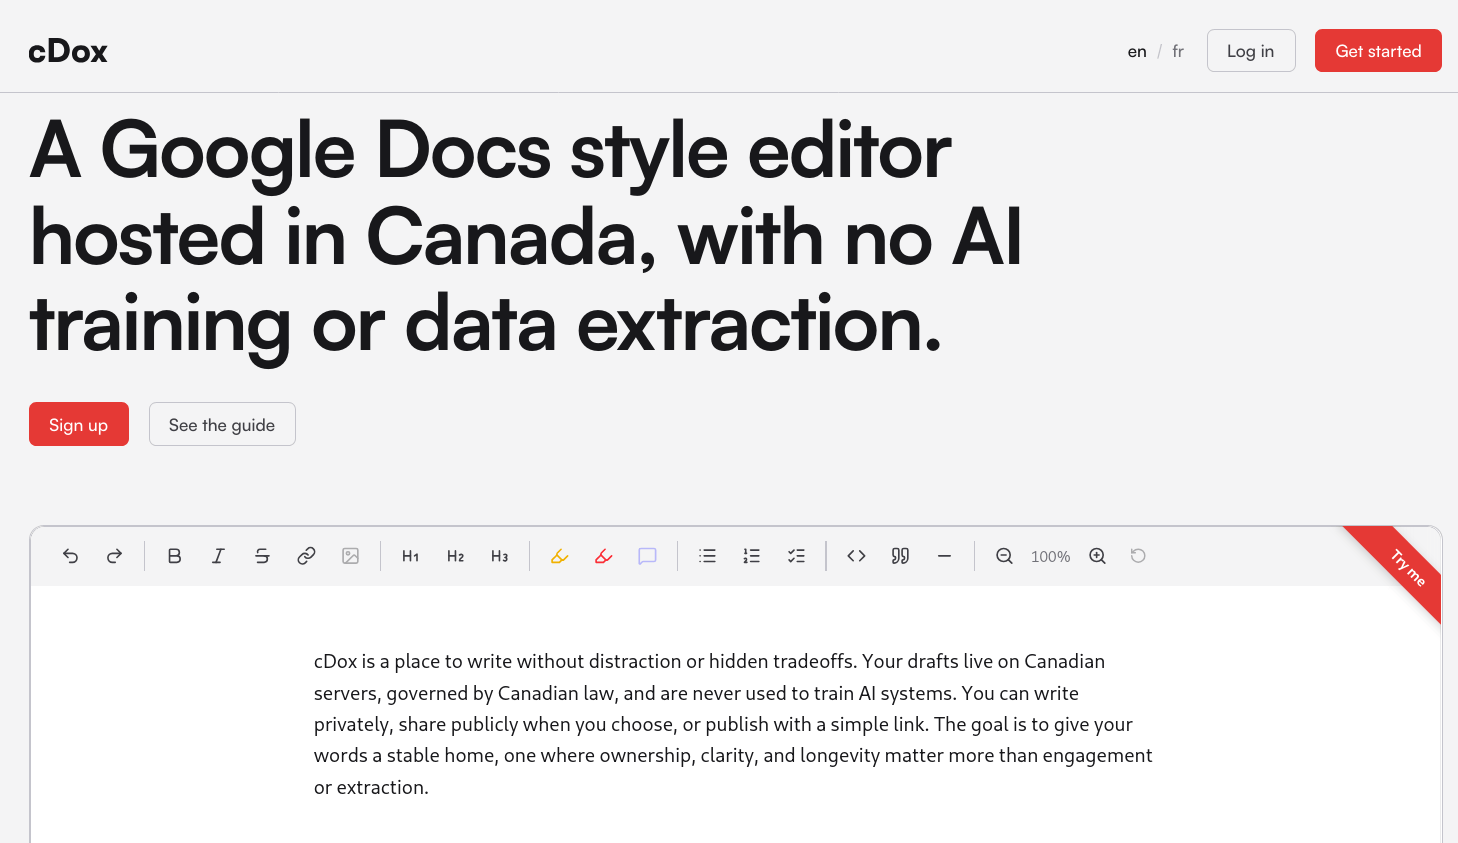The image size is (1458, 843).
Task: Toggle bold formatting
Action: coord(174,556)
